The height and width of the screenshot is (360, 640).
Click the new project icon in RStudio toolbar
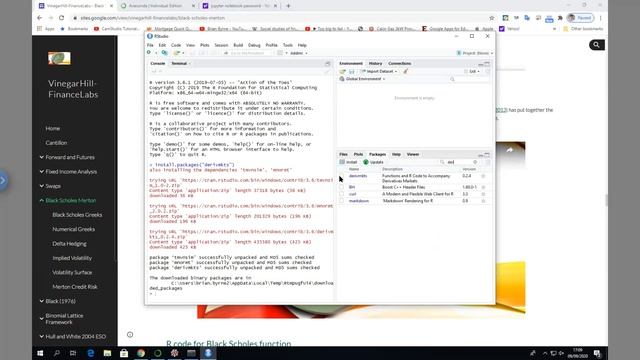coord(164,53)
